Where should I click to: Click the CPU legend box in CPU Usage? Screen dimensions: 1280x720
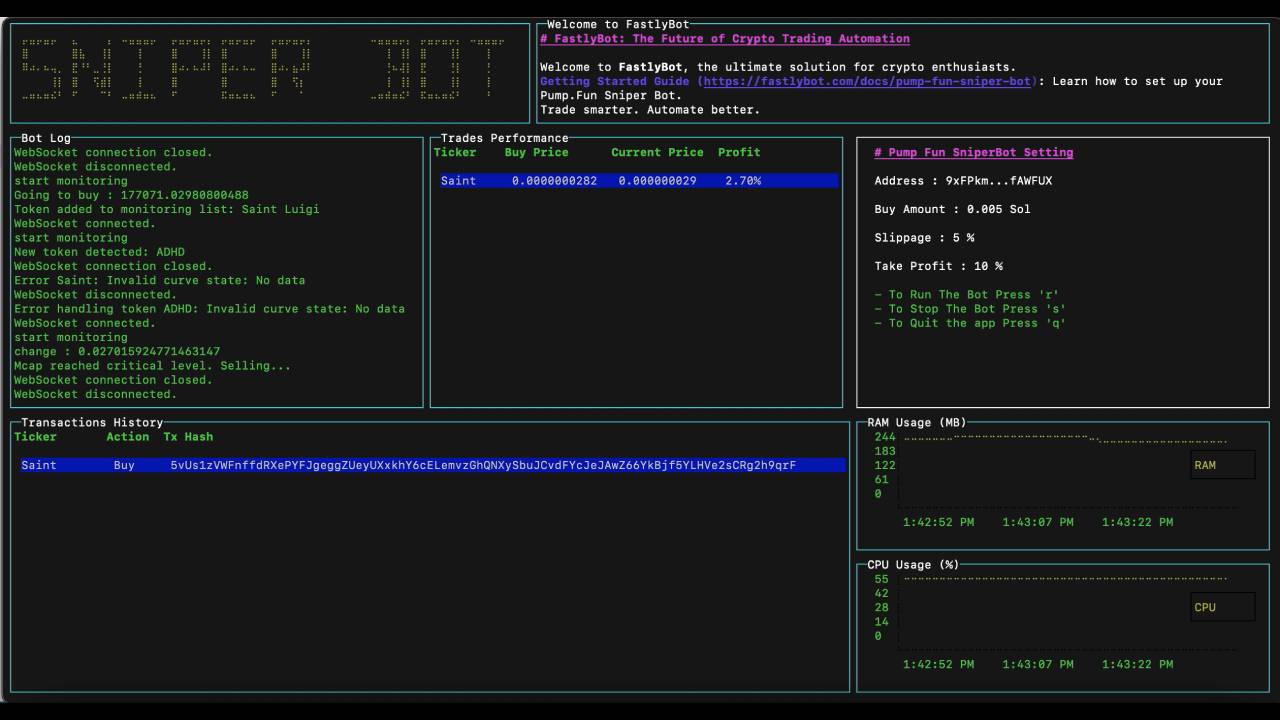click(x=1223, y=607)
